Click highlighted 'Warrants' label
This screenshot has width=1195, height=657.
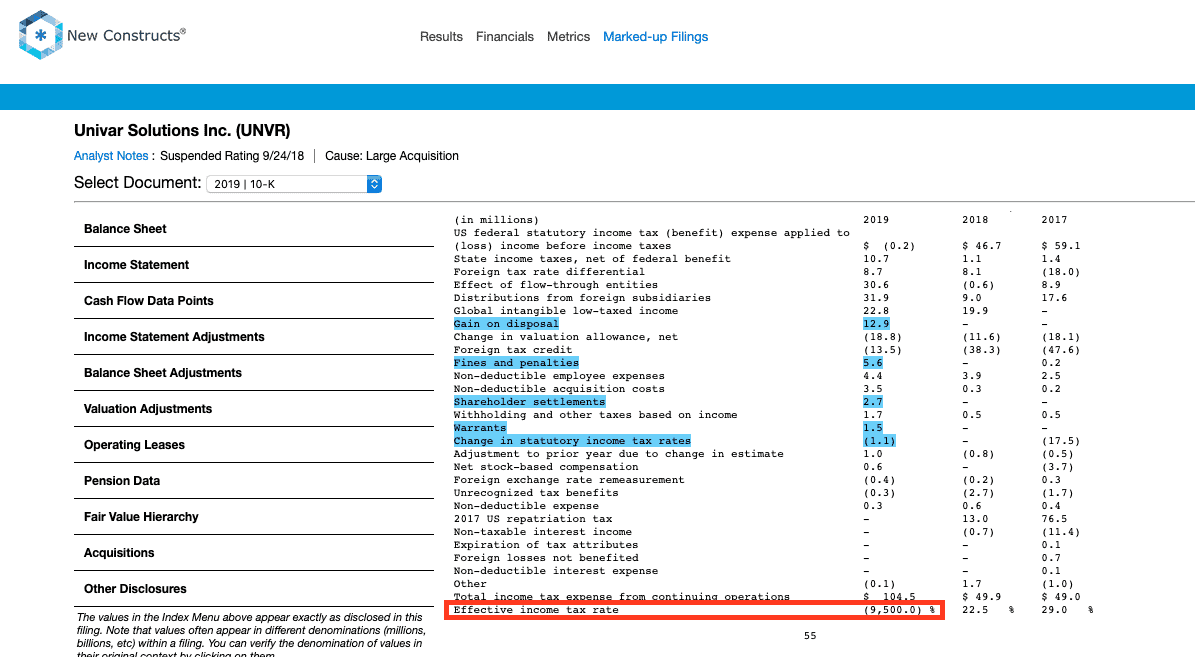tap(480, 428)
